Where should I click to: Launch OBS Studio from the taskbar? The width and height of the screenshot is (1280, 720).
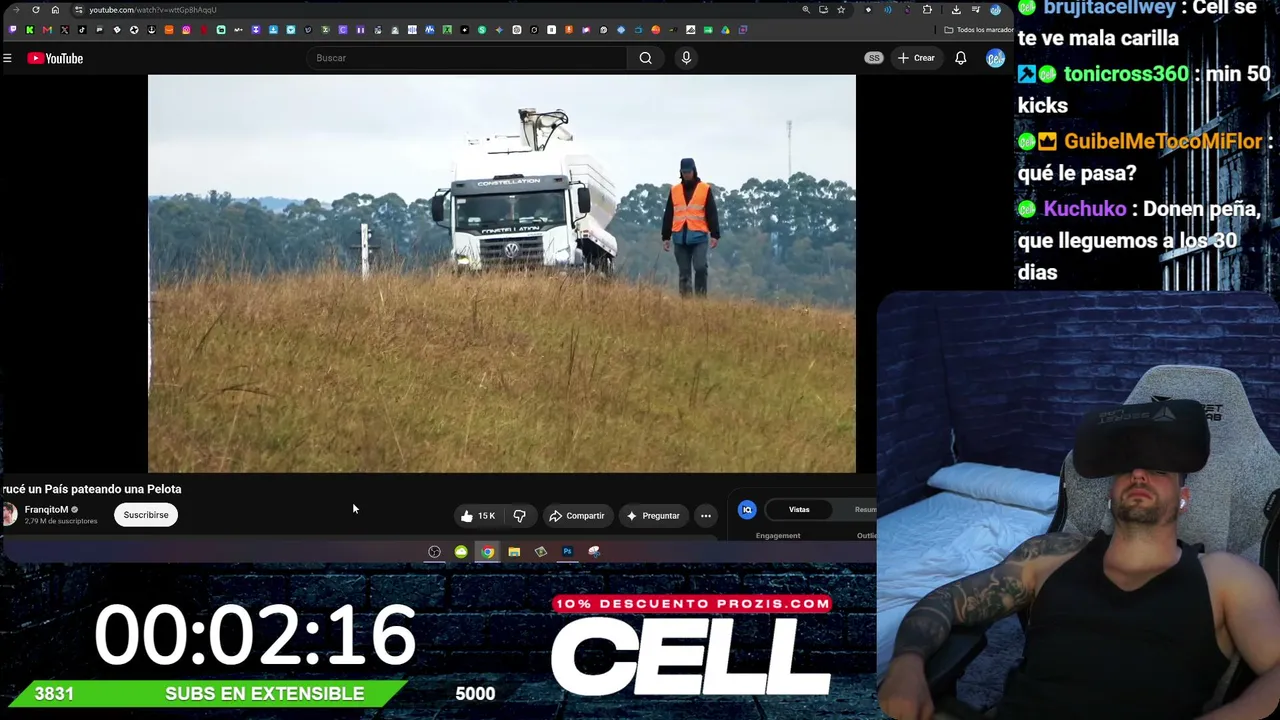click(x=434, y=552)
